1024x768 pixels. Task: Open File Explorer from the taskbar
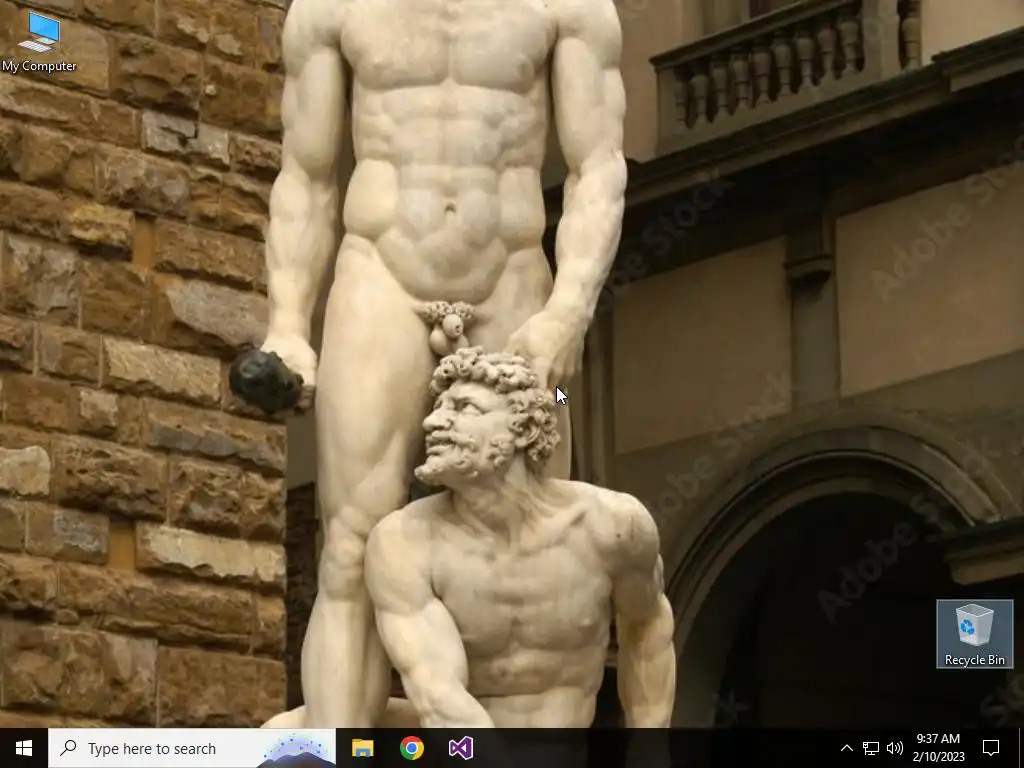[362, 748]
